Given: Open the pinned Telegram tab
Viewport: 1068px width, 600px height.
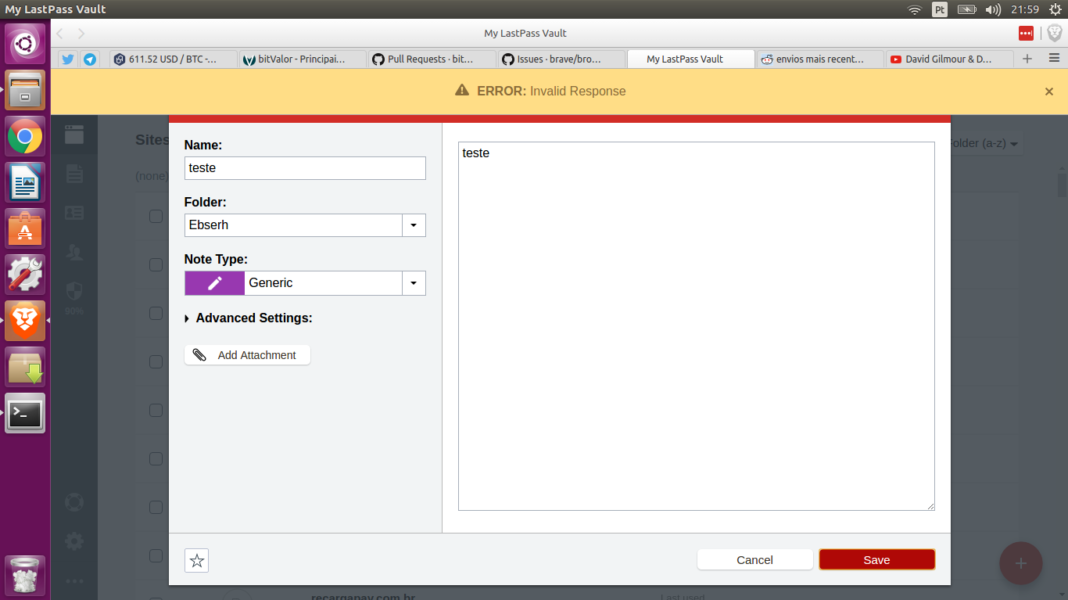Looking at the screenshot, I should coord(90,59).
